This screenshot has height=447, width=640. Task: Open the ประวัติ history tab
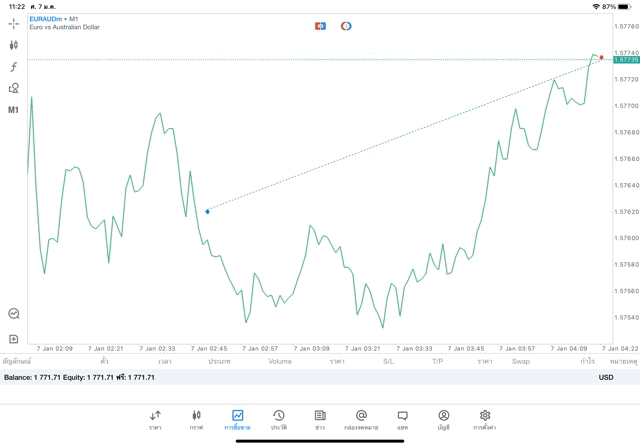click(x=279, y=419)
